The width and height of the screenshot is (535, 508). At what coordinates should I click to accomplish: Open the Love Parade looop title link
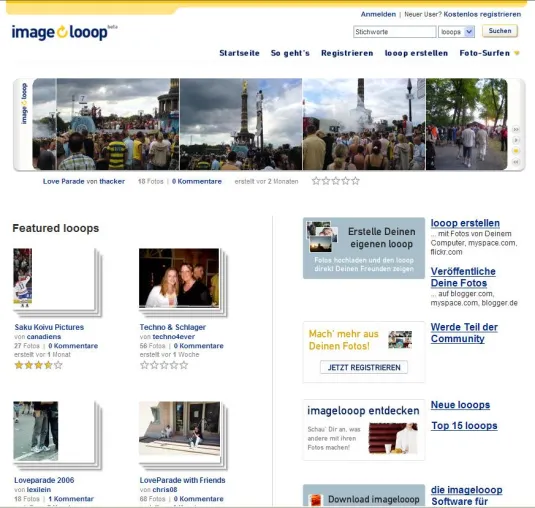pos(63,182)
